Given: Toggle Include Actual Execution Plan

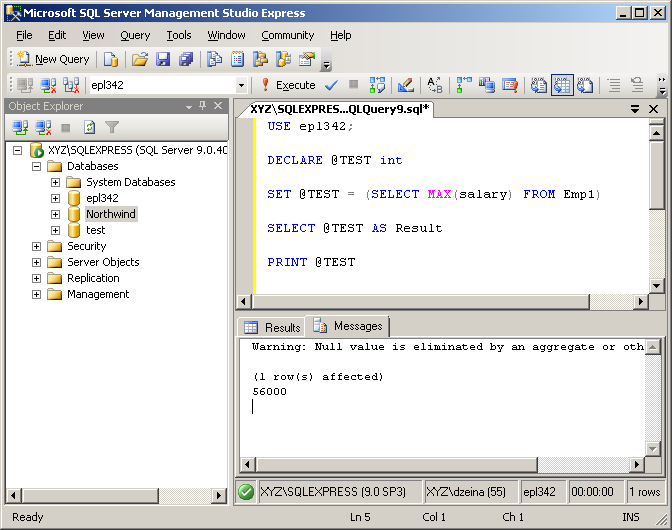Looking at the screenshot, I should [464, 85].
